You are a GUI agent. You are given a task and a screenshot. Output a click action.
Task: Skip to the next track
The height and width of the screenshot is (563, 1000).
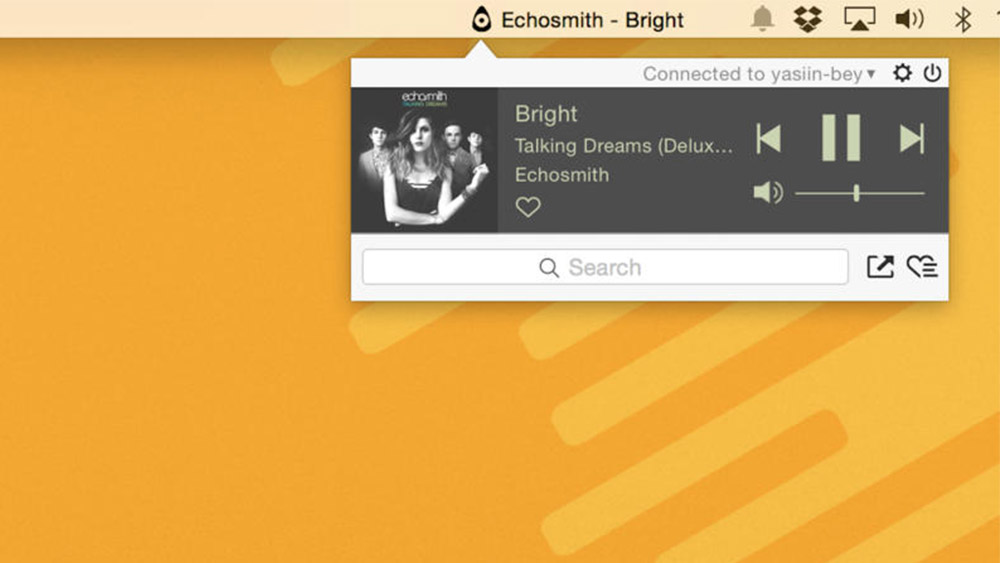coord(911,138)
